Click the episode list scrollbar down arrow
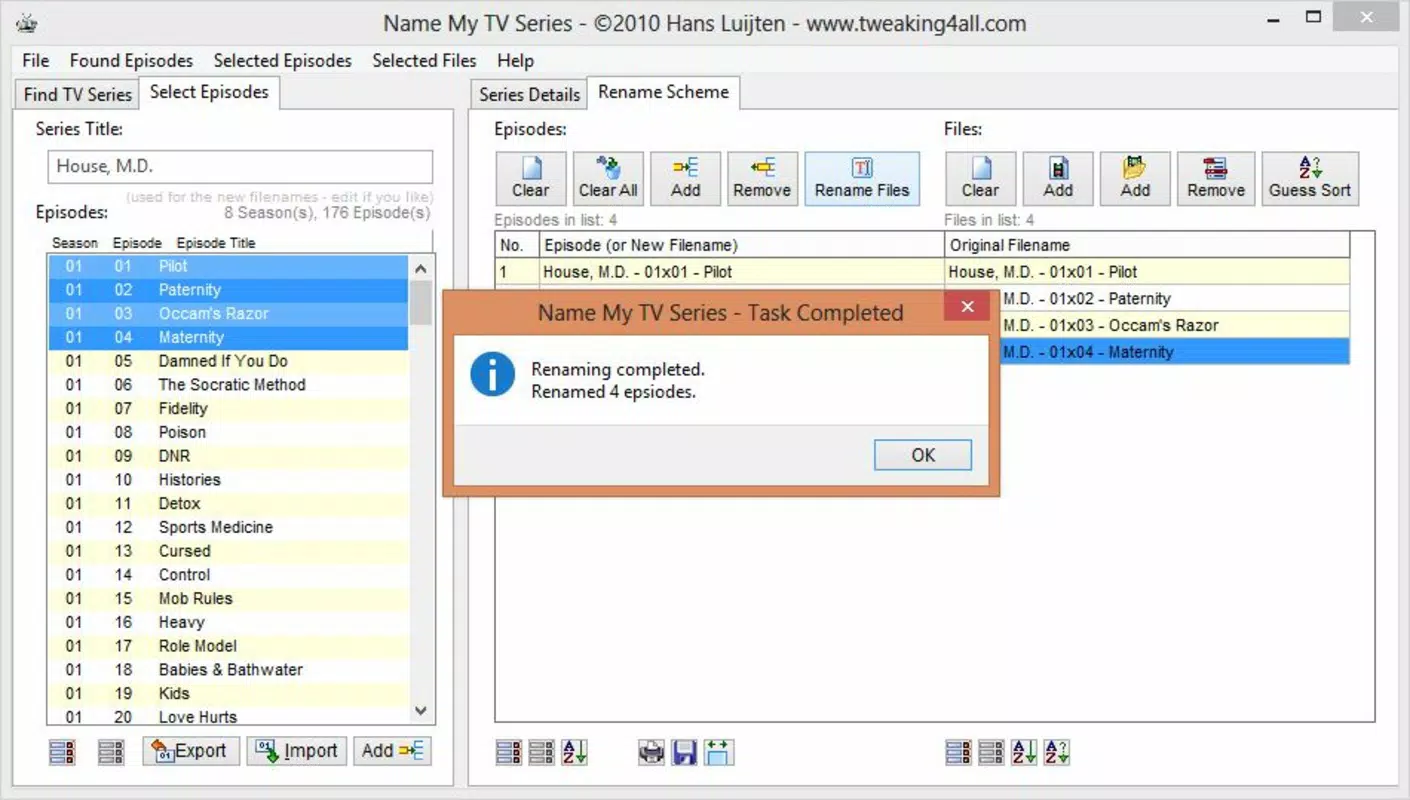1410x800 pixels. pos(421,711)
